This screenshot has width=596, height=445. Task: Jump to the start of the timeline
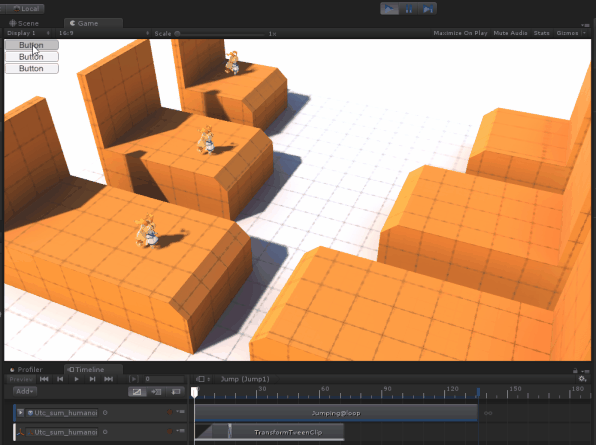click(44, 379)
